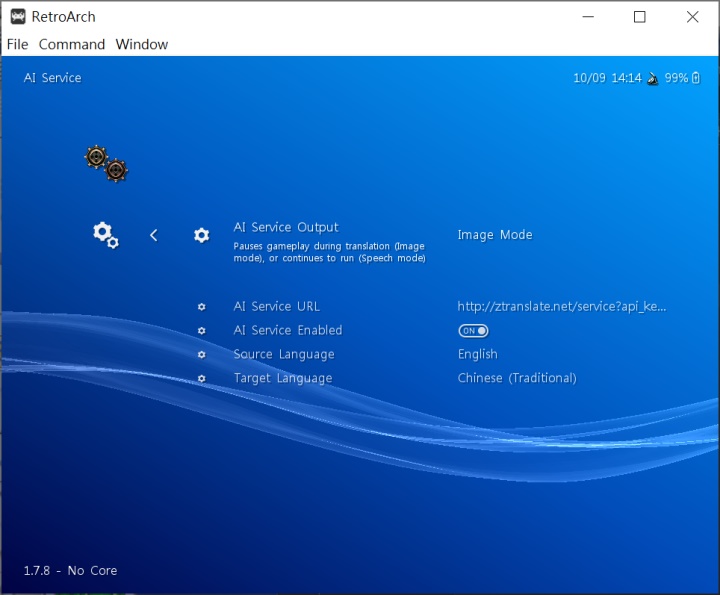The height and width of the screenshot is (595, 720).
Task: Click the 99% battery percentage
Action: [676, 78]
